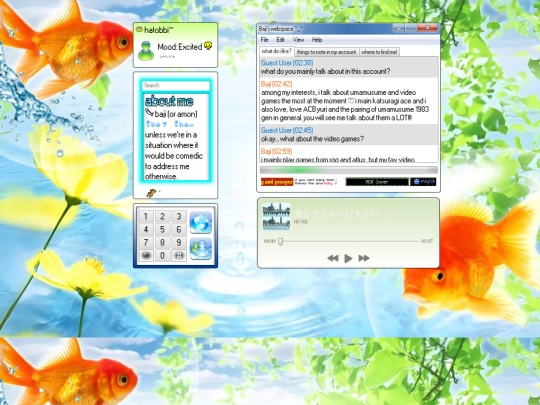The image size is (540, 405).
Task: Skip to the next track
Action: coord(364,258)
